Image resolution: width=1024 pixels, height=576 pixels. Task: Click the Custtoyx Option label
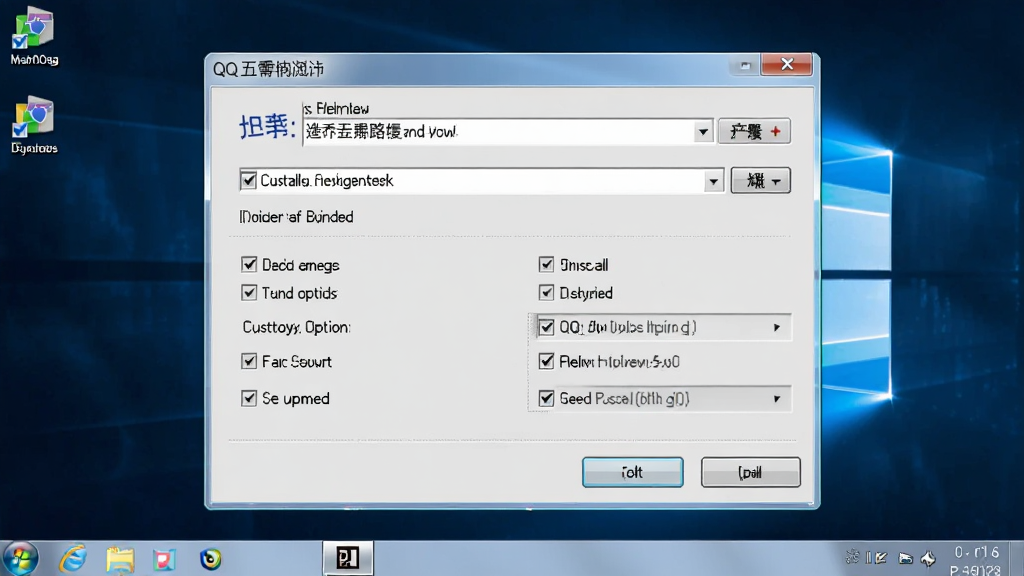pyautogui.click(x=296, y=327)
